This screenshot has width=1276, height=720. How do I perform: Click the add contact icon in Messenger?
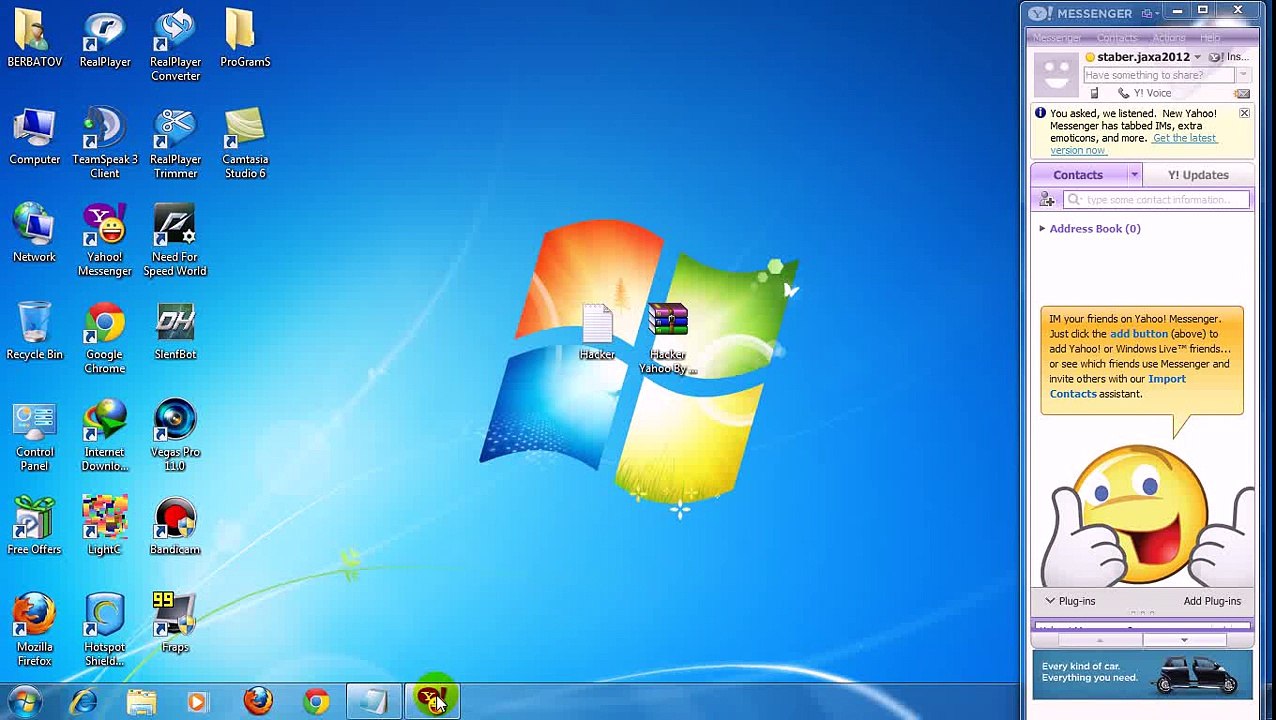(1047, 200)
